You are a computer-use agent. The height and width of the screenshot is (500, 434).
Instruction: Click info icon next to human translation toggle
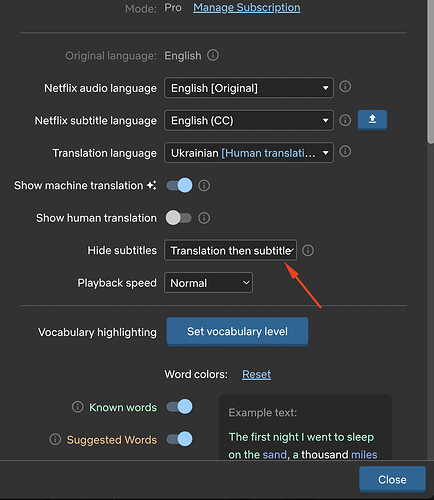[x=204, y=218]
